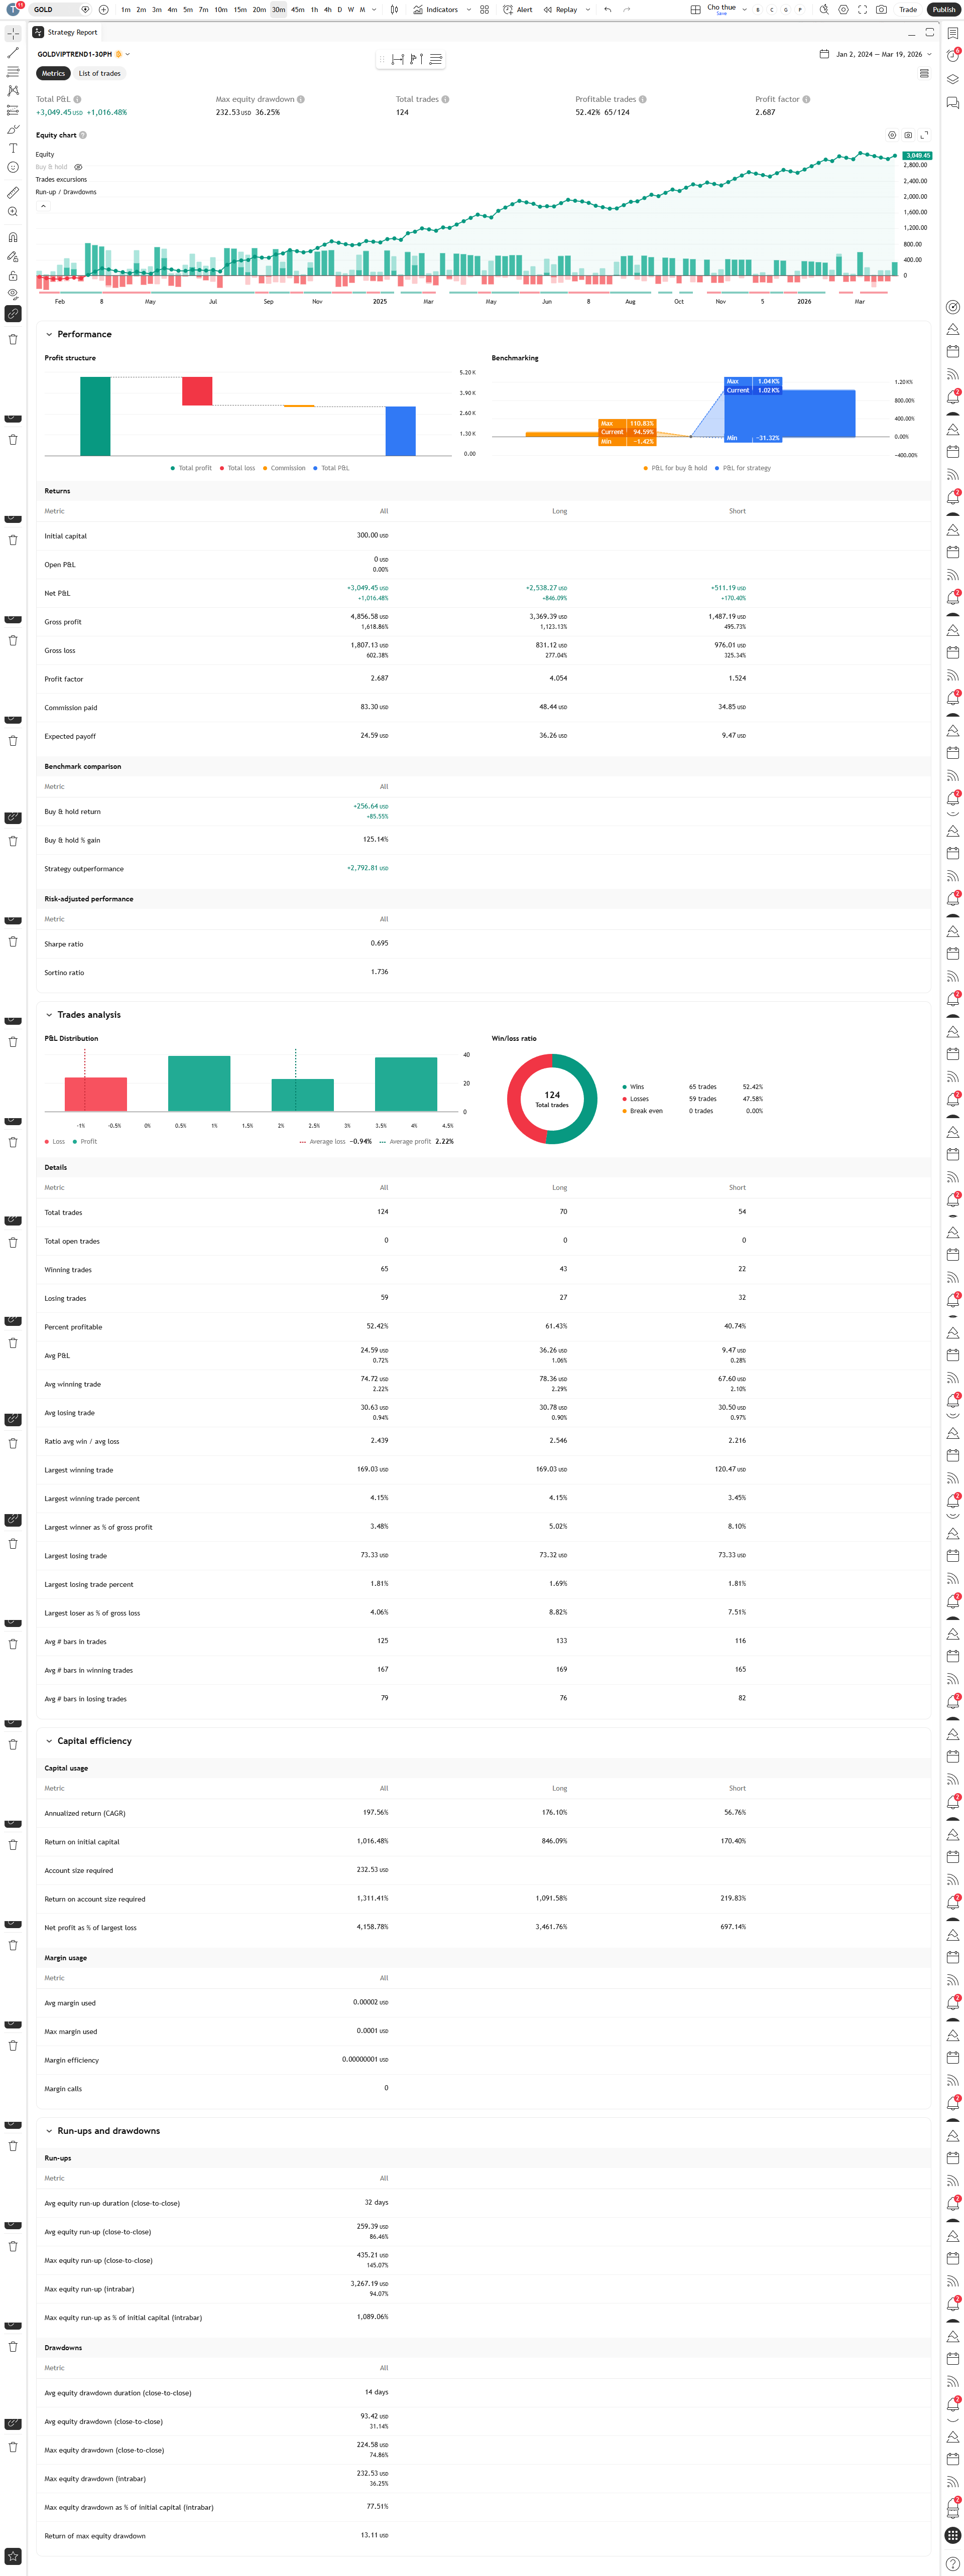Open the candlestick chart type selector
Viewport: 964px width, 2576px height.
394,10
